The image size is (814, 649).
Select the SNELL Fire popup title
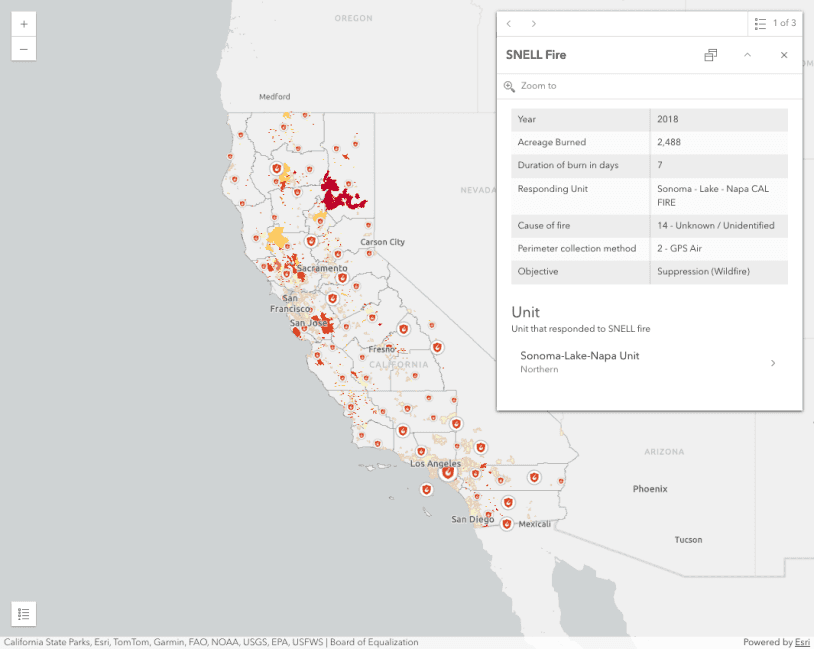click(539, 55)
